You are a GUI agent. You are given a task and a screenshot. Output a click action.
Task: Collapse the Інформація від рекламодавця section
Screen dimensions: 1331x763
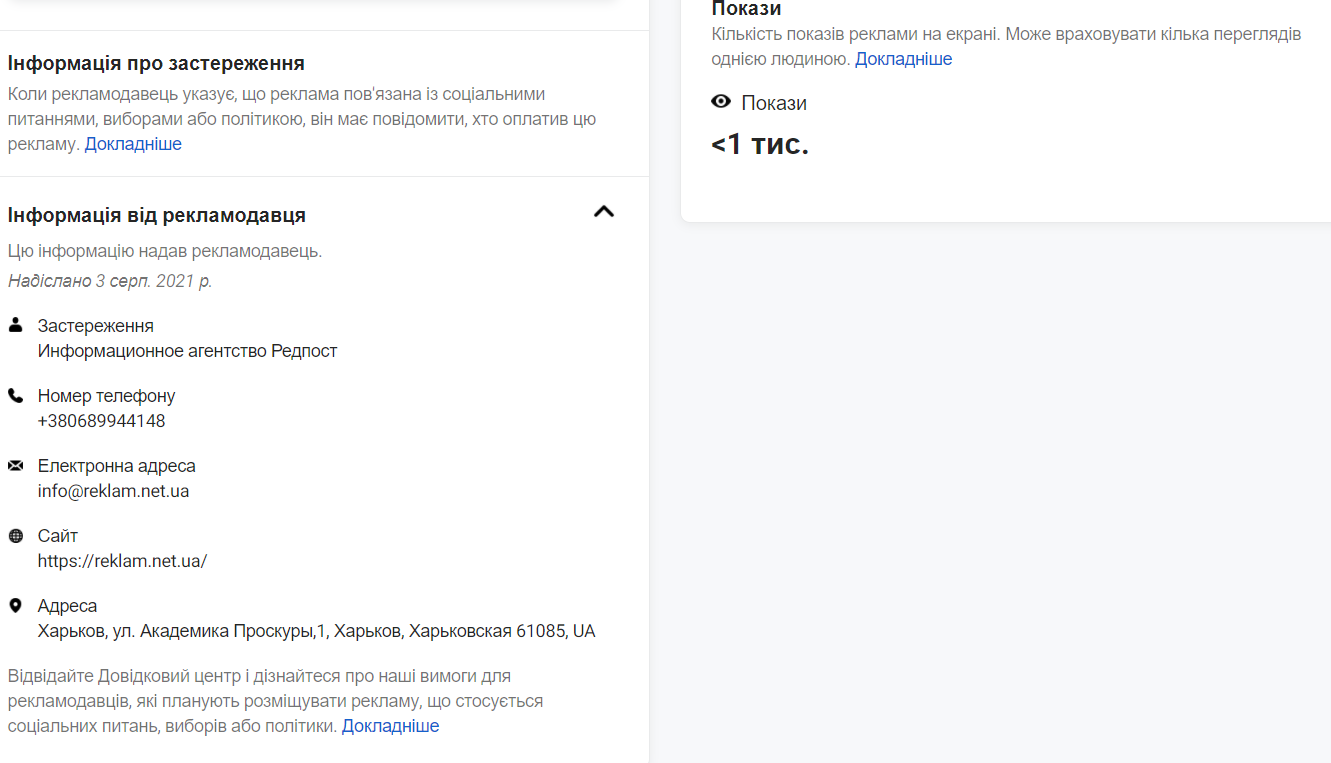(604, 212)
